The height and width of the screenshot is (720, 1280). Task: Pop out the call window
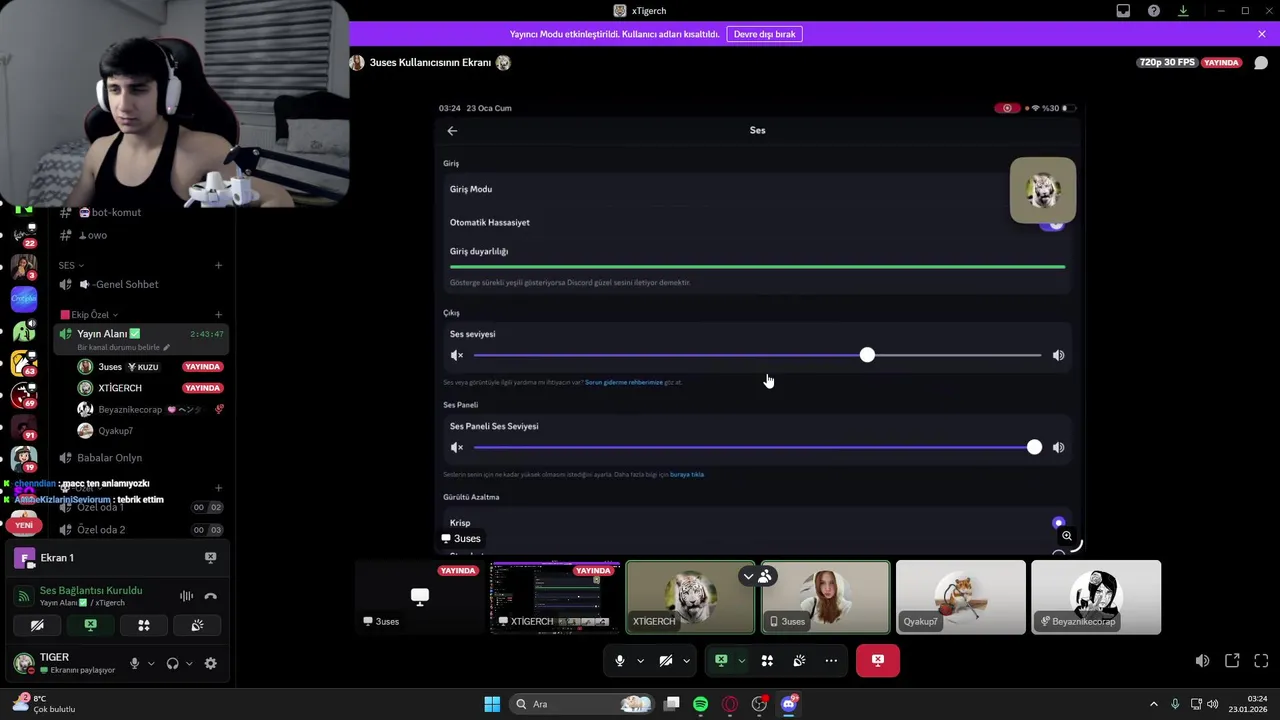pos(1232,661)
